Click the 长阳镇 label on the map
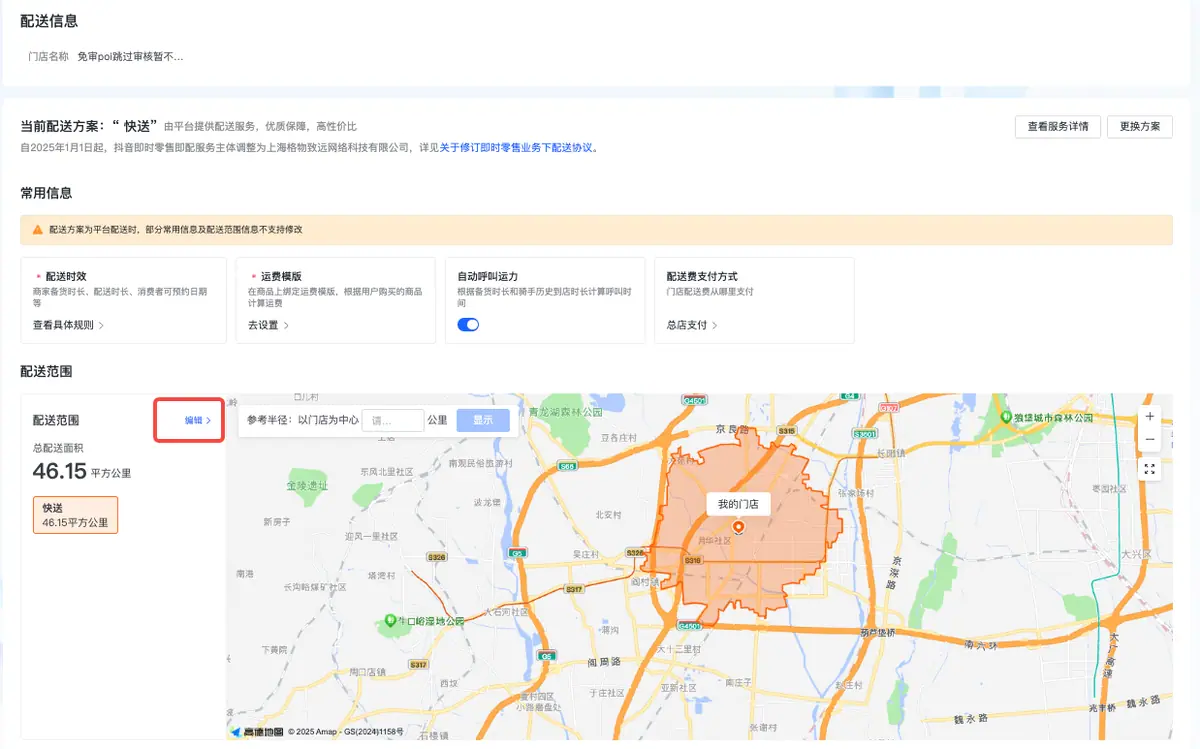The height and width of the screenshot is (749, 1200). point(890,452)
